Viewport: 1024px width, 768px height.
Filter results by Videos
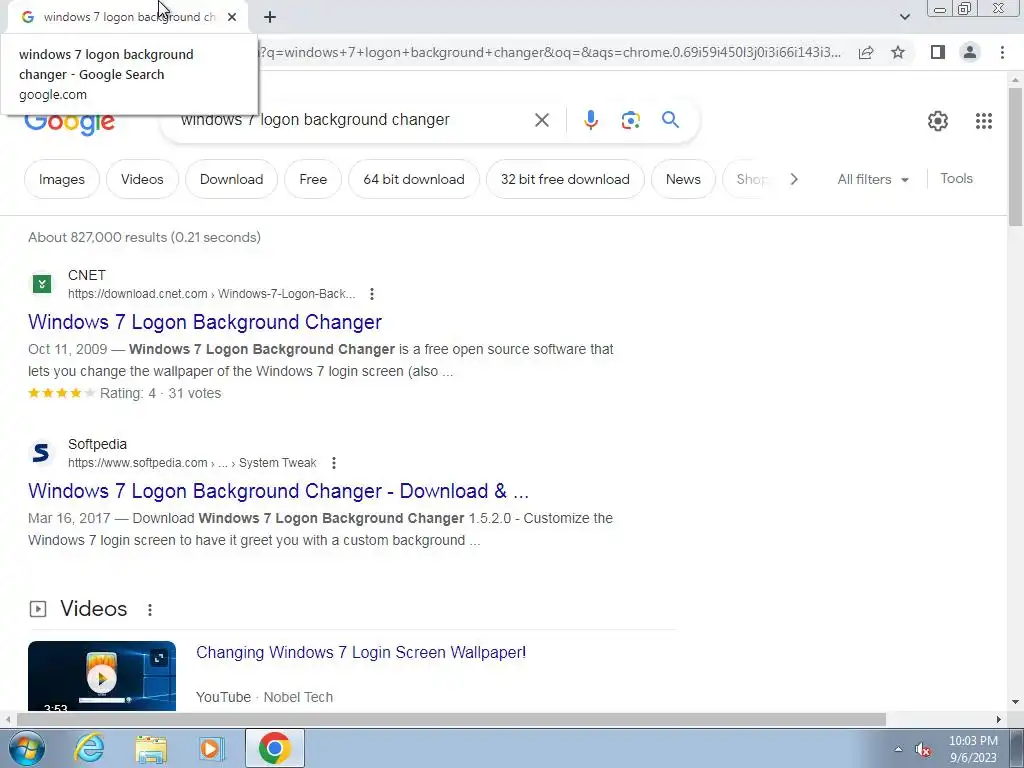coord(142,179)
